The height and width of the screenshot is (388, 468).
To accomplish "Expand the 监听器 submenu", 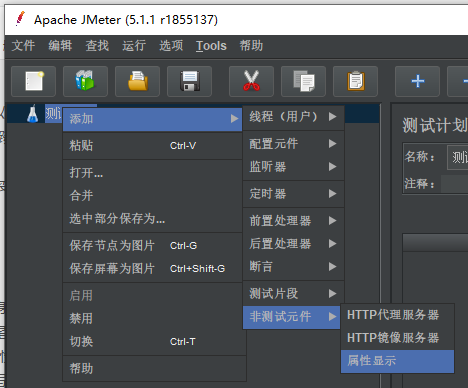I will tap(293, 167).
